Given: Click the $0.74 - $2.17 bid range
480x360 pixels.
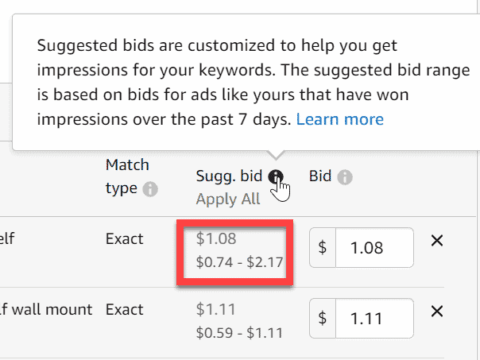Looking at the screenshot, I should [239, 262].
